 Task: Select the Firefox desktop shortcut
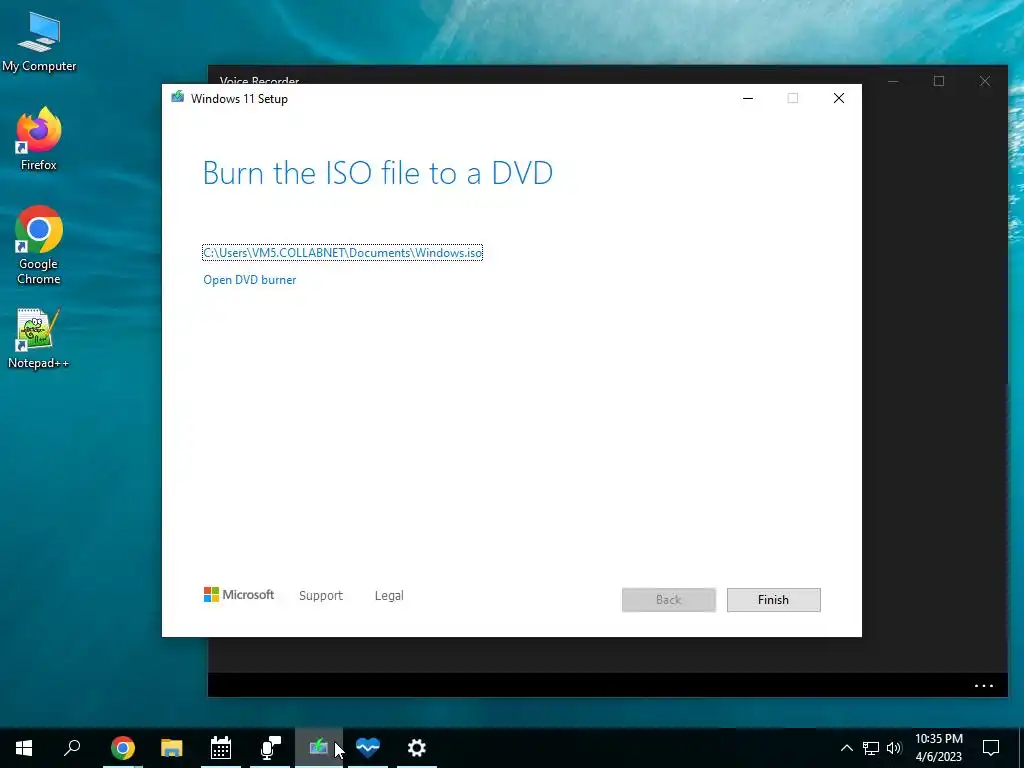(39, 139)
